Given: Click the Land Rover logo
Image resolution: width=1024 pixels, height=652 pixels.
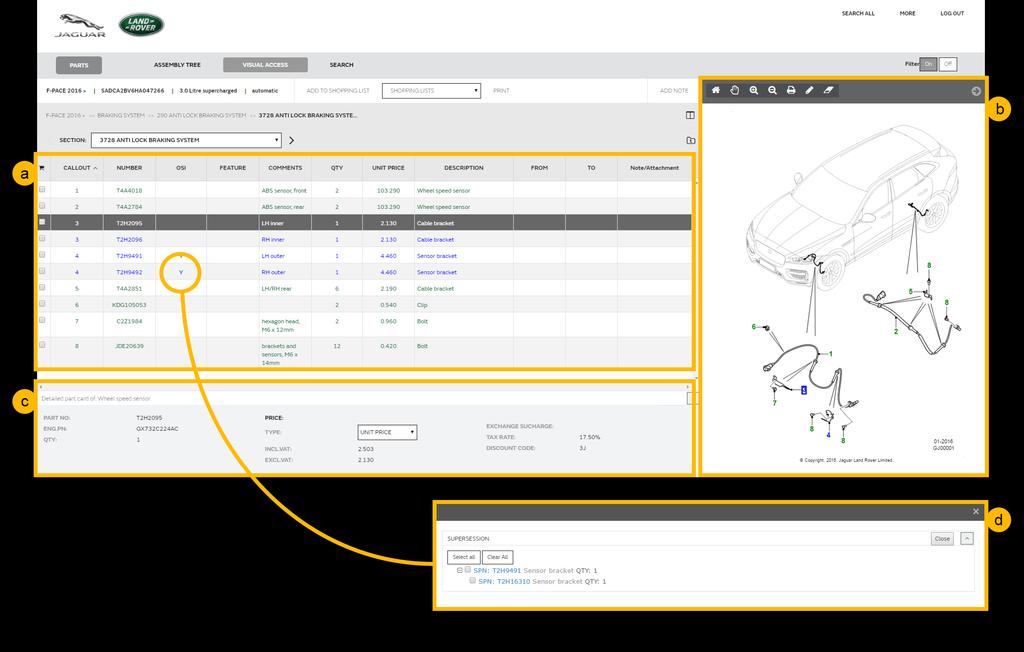Looking at the screenshot, I should [141, 25].
